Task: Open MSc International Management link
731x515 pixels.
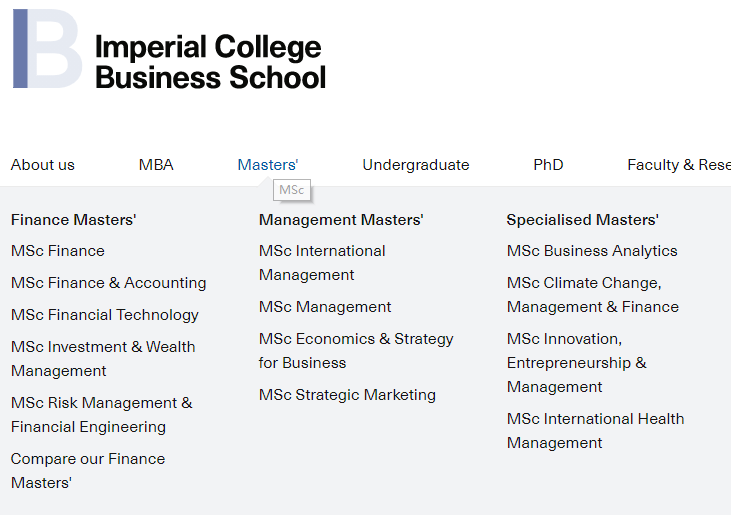Action: [322, 263]
